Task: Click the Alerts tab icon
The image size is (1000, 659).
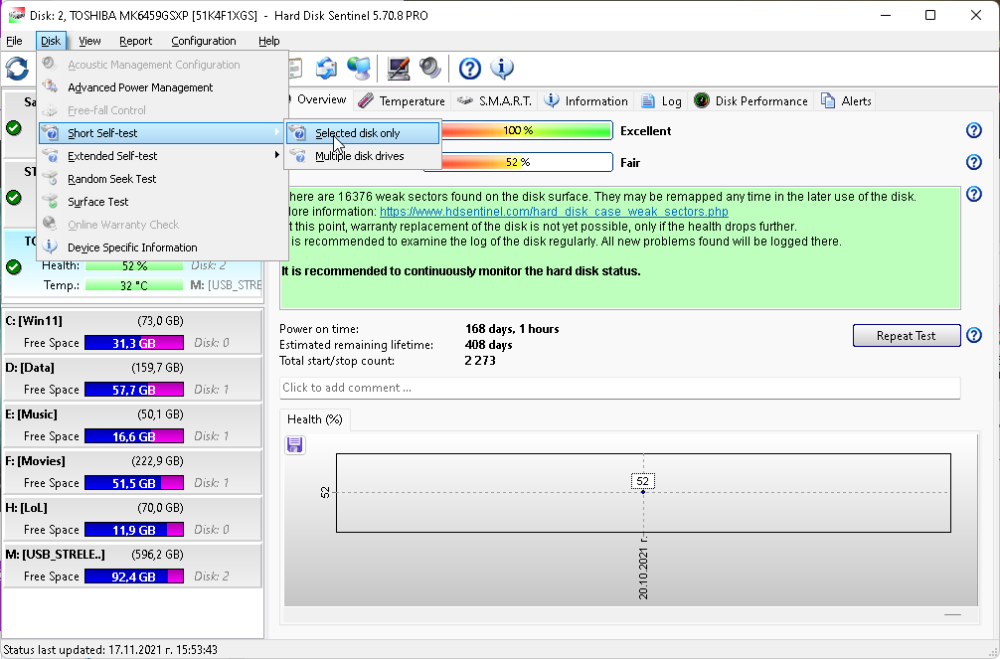Action: click(828, 101)
